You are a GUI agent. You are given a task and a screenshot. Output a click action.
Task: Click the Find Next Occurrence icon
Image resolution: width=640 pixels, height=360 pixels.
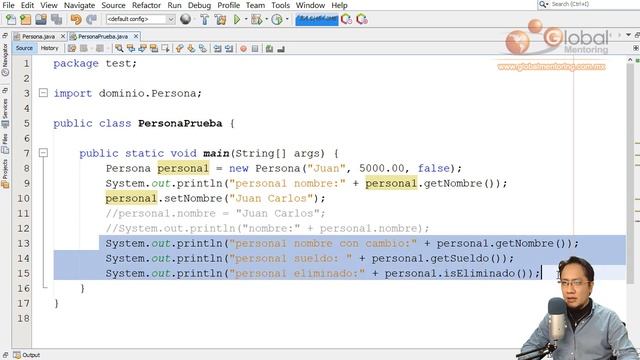pos(142,49)
